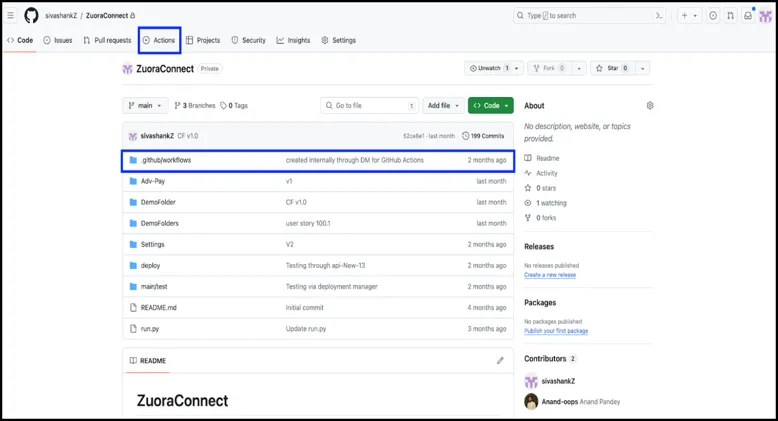Switch to the Issues tab
The image size is (778, 421).
[x=58, y=40]
